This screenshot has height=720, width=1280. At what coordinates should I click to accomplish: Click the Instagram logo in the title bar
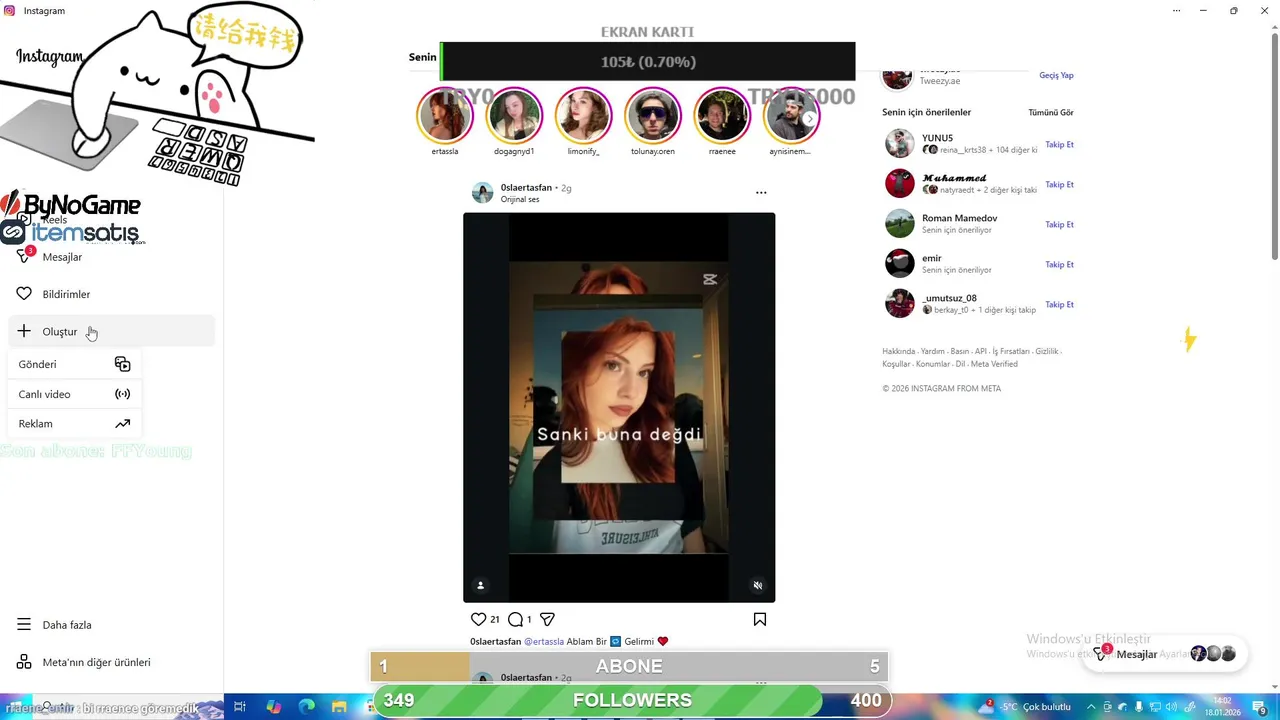point(10,10)
